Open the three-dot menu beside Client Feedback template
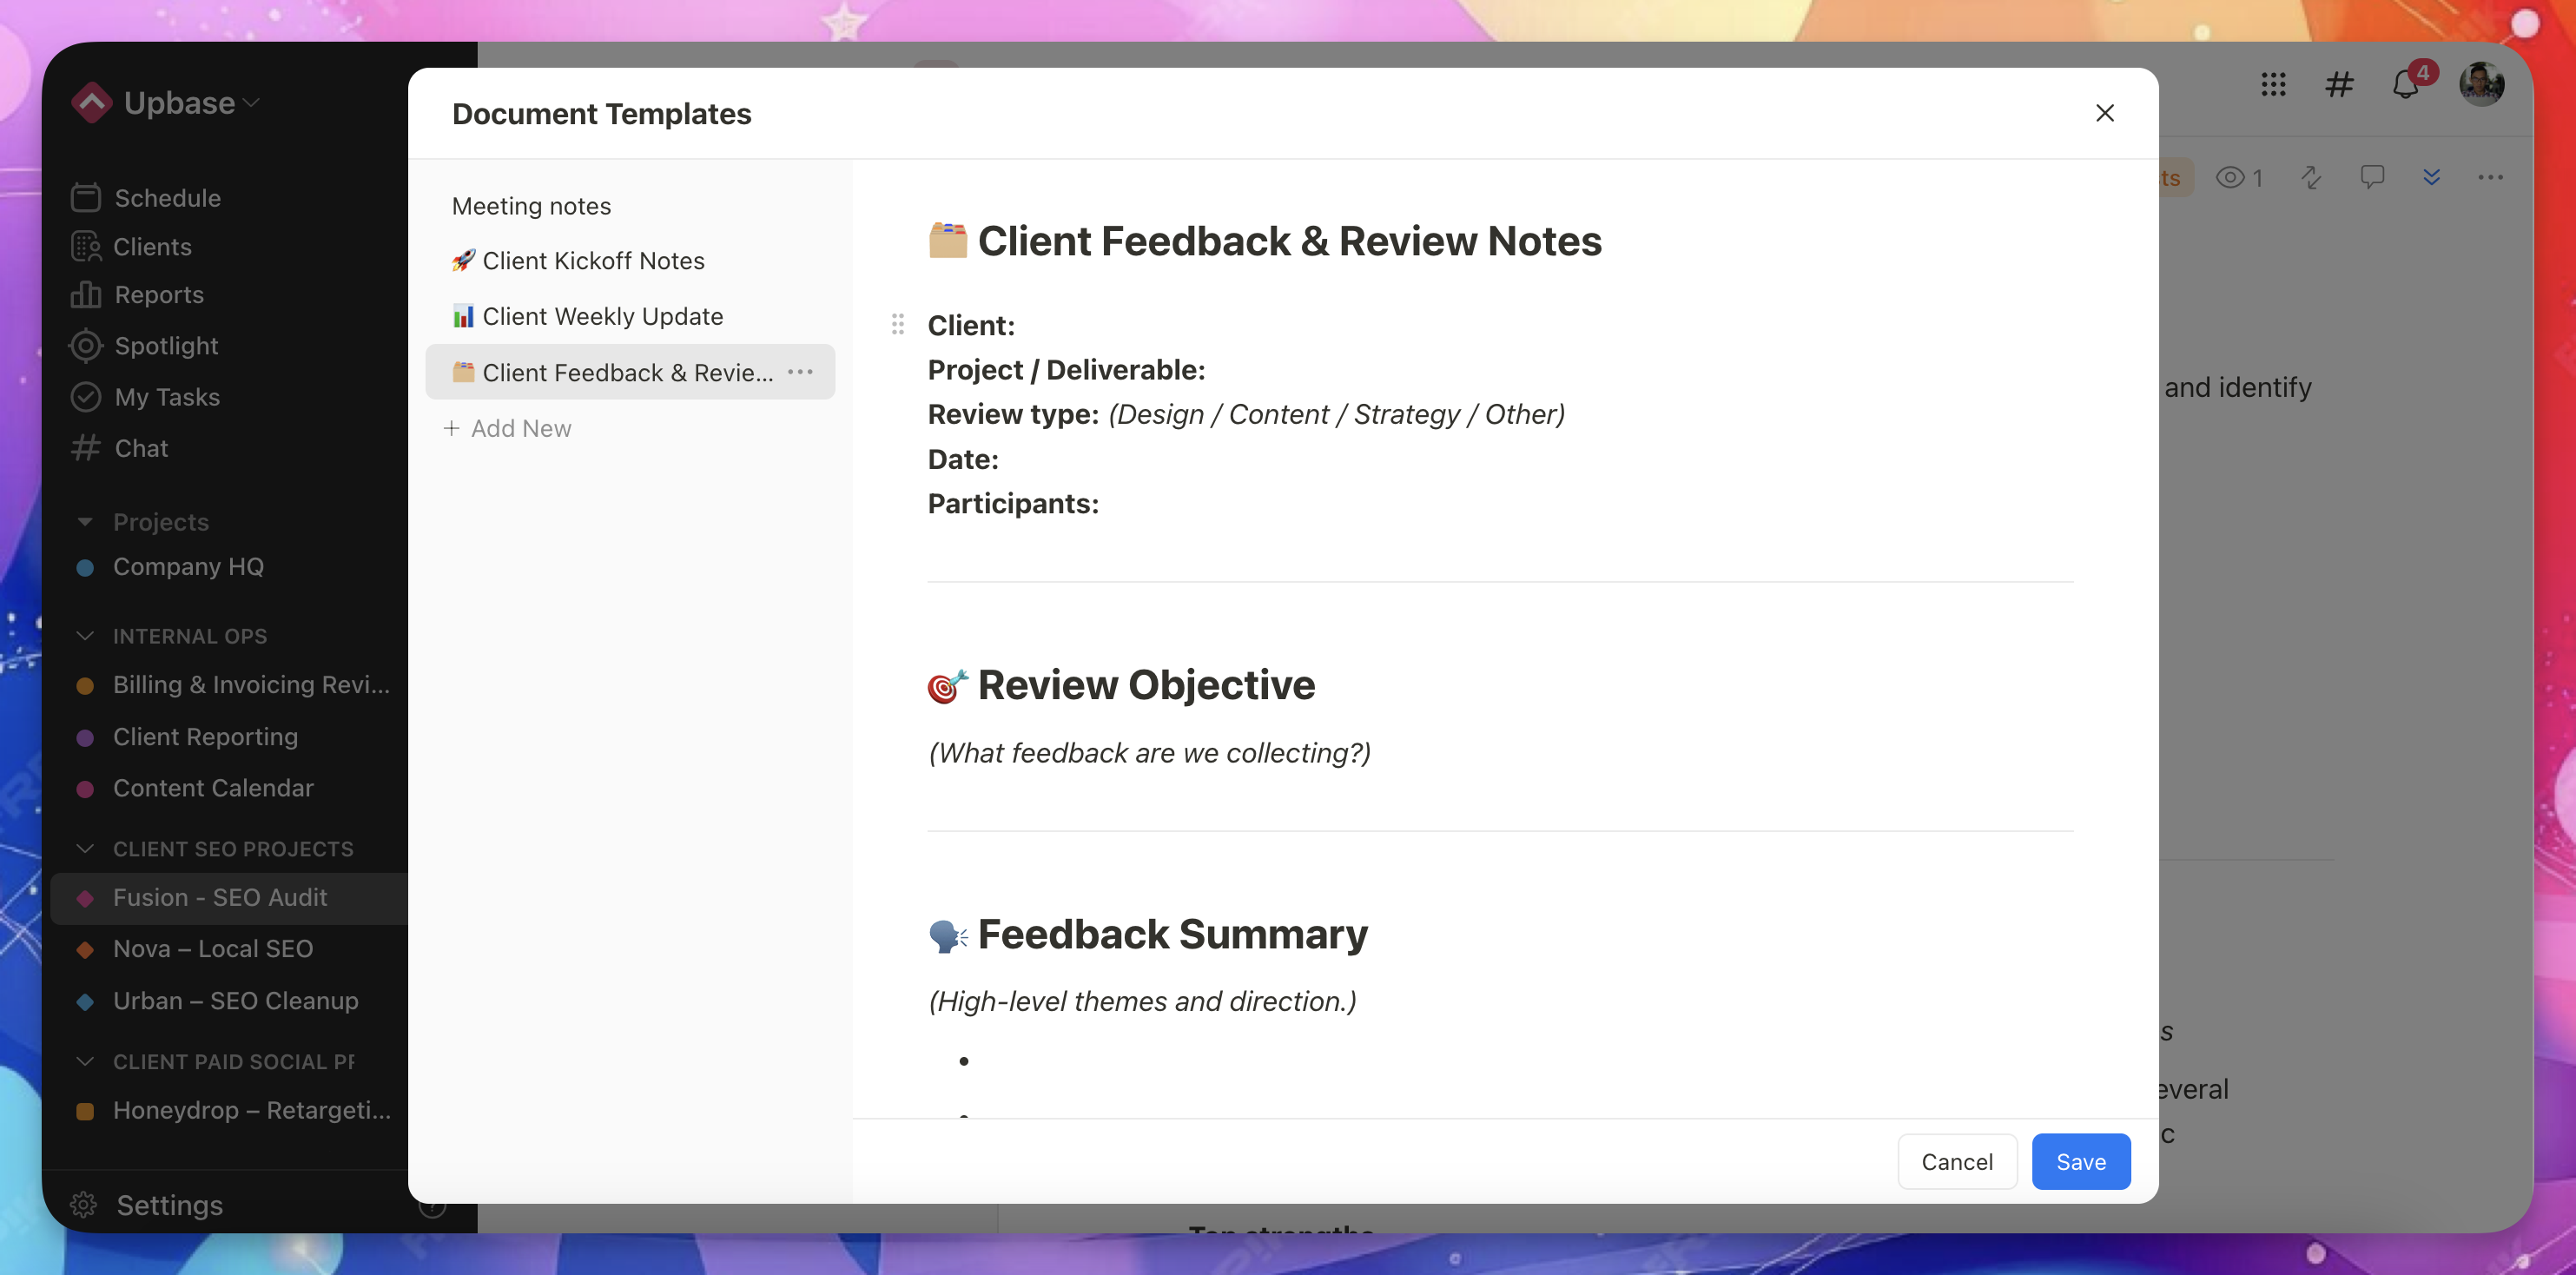The image size is (2576, 1275). (x=800, y=372)
